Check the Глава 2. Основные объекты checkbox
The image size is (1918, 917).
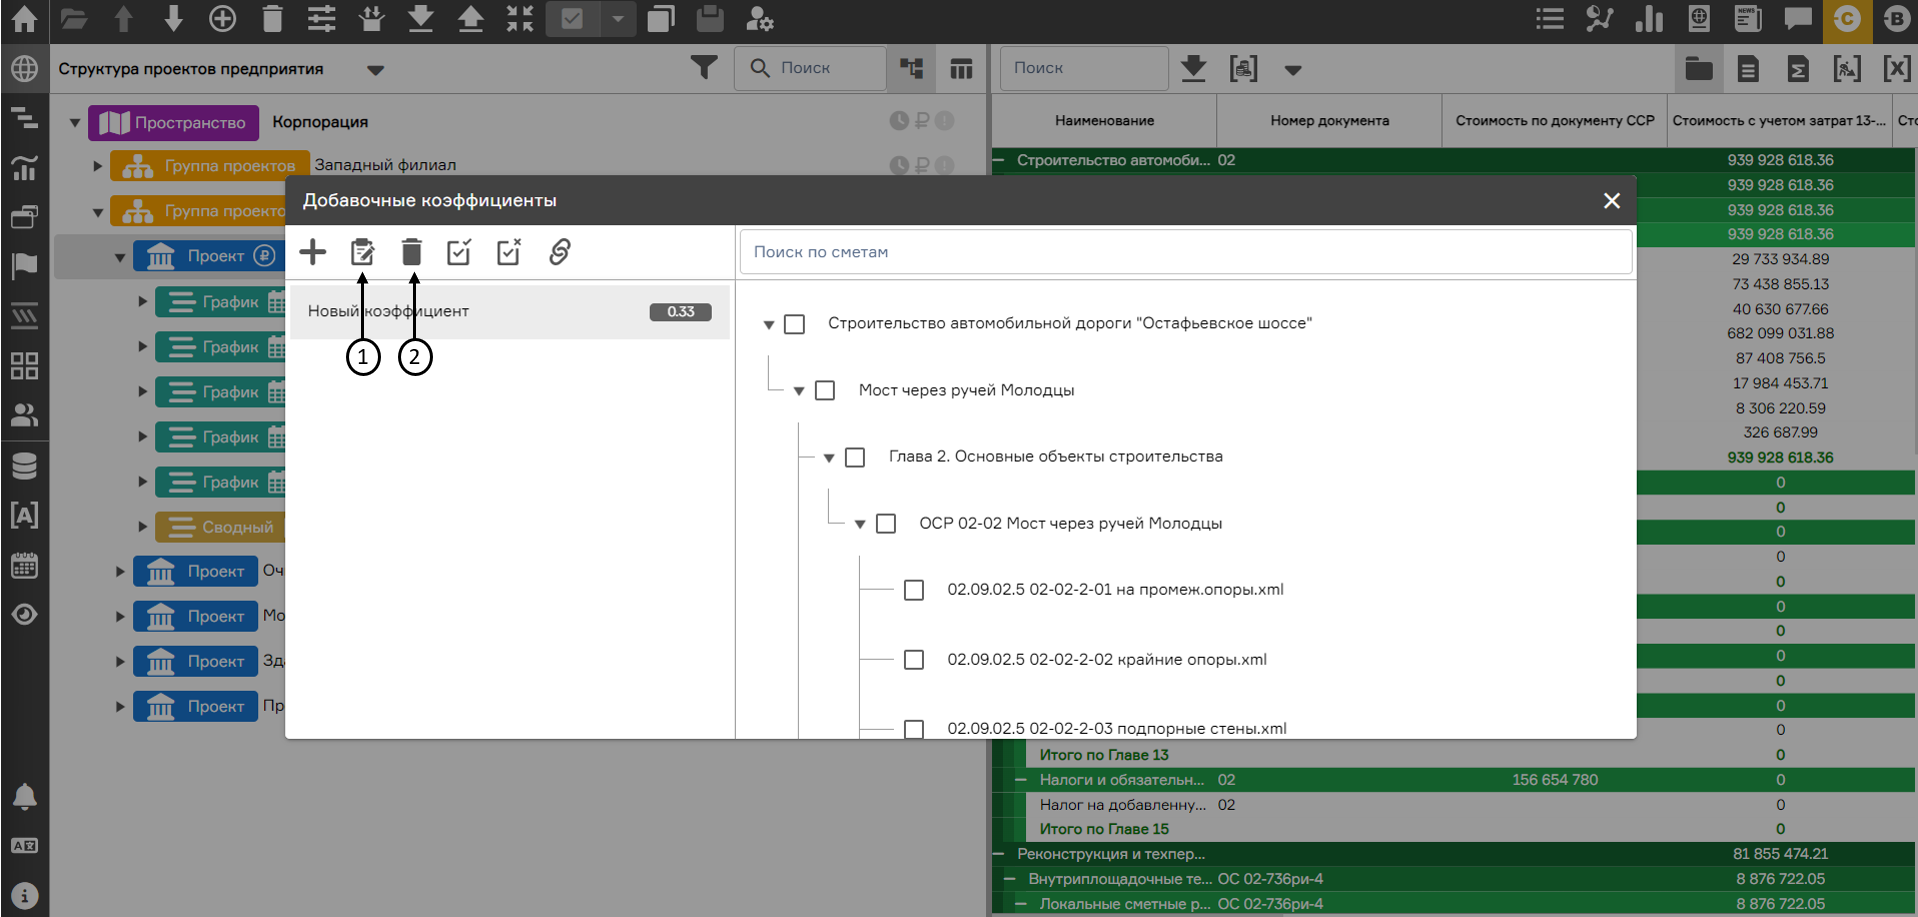855,457
